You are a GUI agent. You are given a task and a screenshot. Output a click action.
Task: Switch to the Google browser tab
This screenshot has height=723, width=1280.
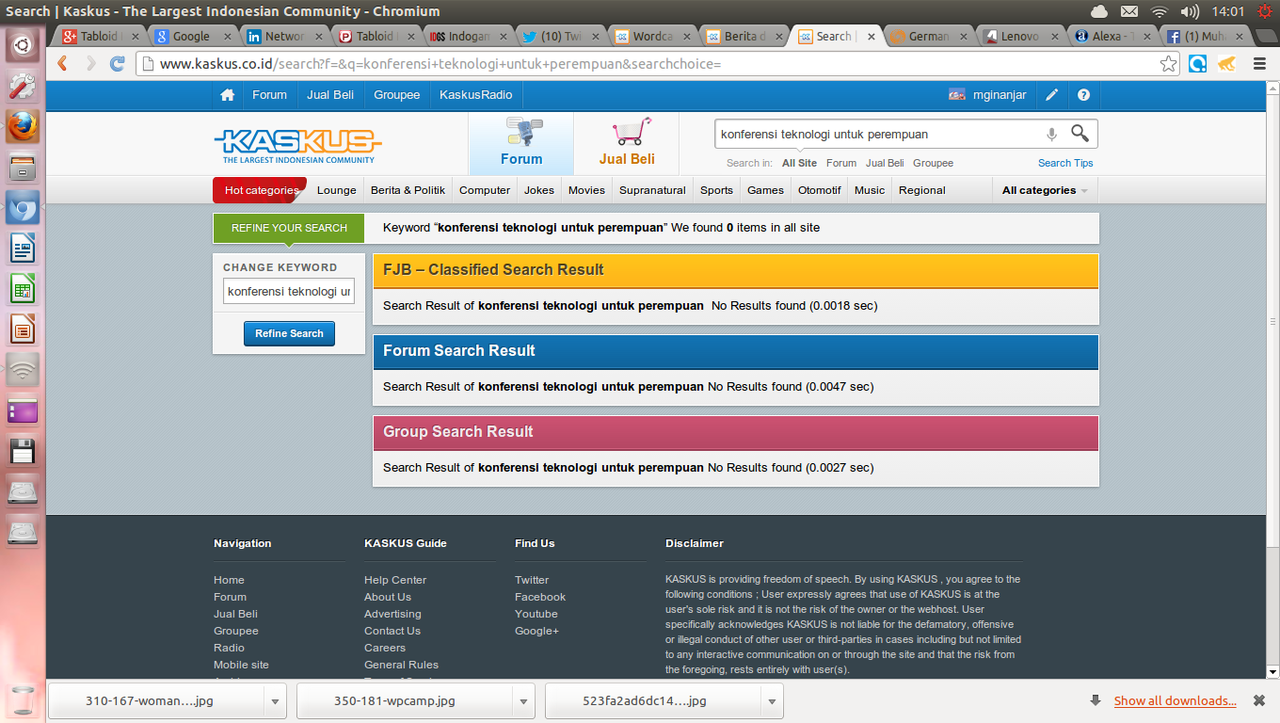191,36
